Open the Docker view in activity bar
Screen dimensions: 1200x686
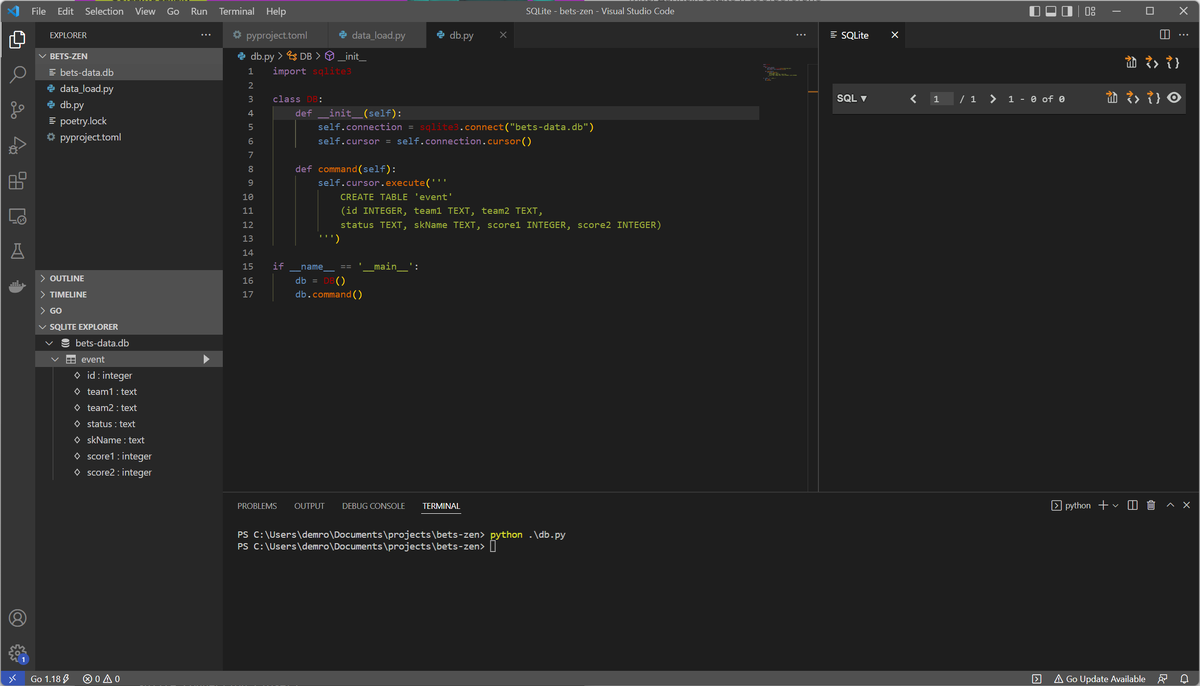[x=17, y=287]
